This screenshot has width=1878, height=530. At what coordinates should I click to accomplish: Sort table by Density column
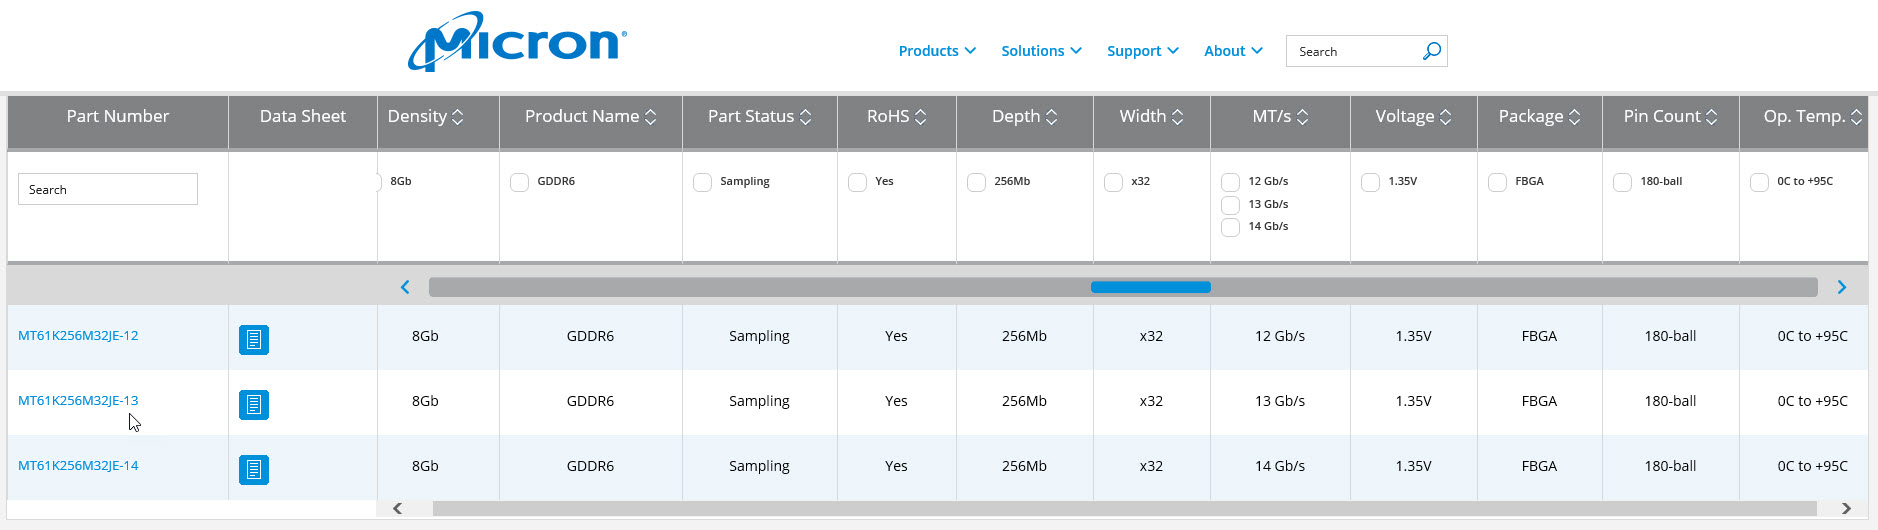[x=457, y=117]
